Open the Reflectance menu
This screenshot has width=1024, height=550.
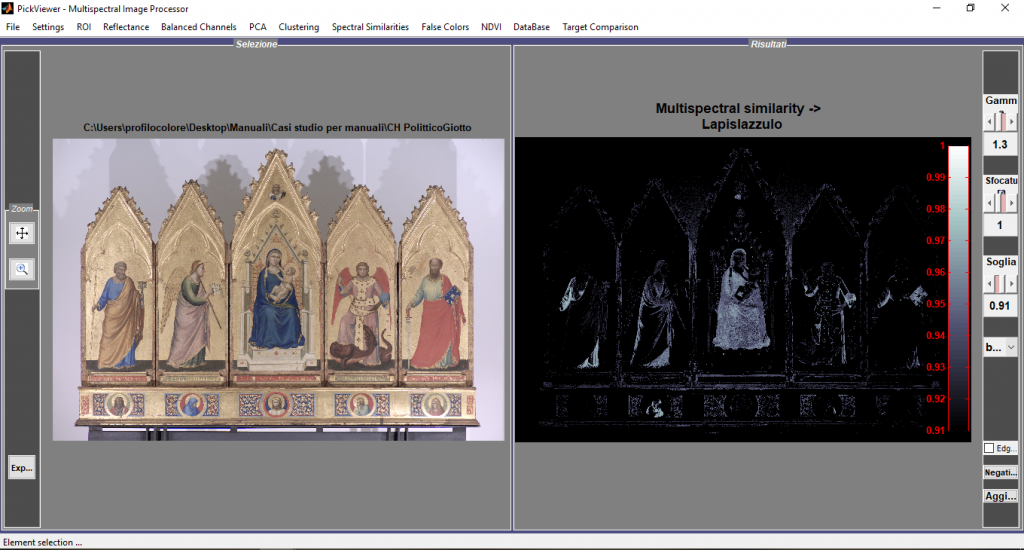click(x=126, y=27)
